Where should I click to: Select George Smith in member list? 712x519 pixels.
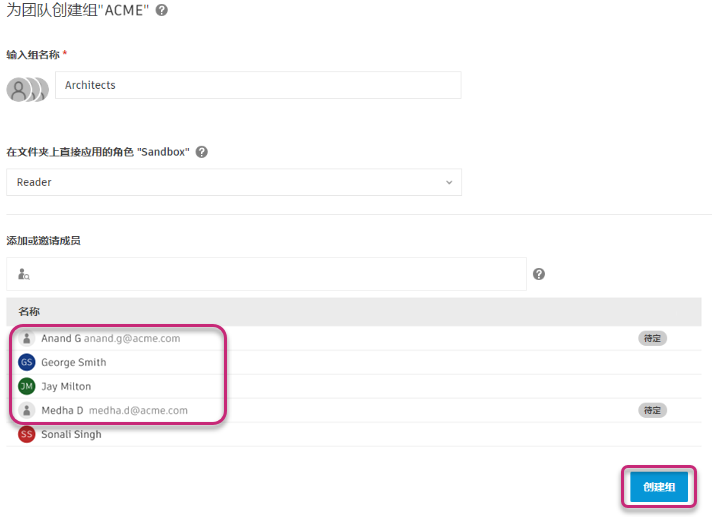point(354,362)
